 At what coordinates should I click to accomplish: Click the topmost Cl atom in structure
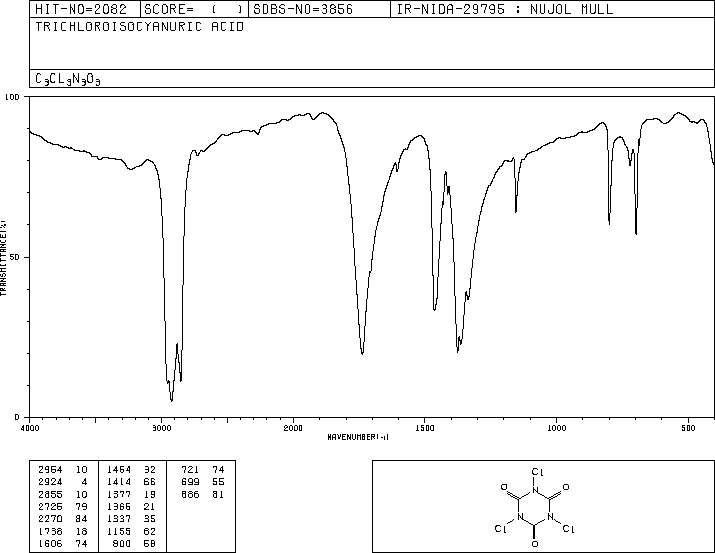point(537,472)
